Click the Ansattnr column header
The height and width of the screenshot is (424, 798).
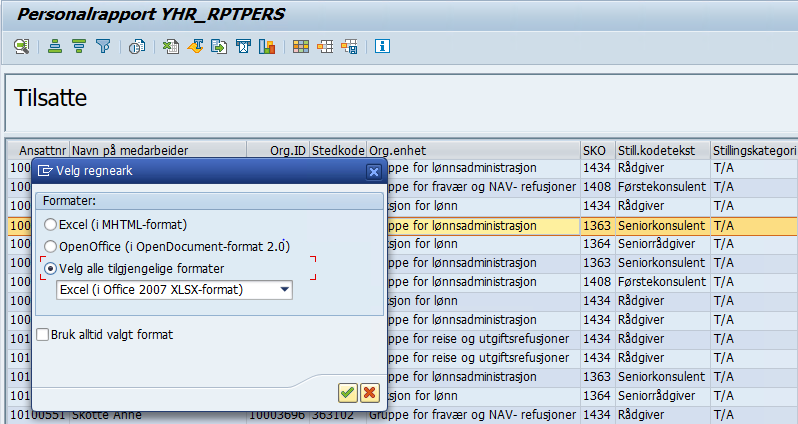(39, 151)
